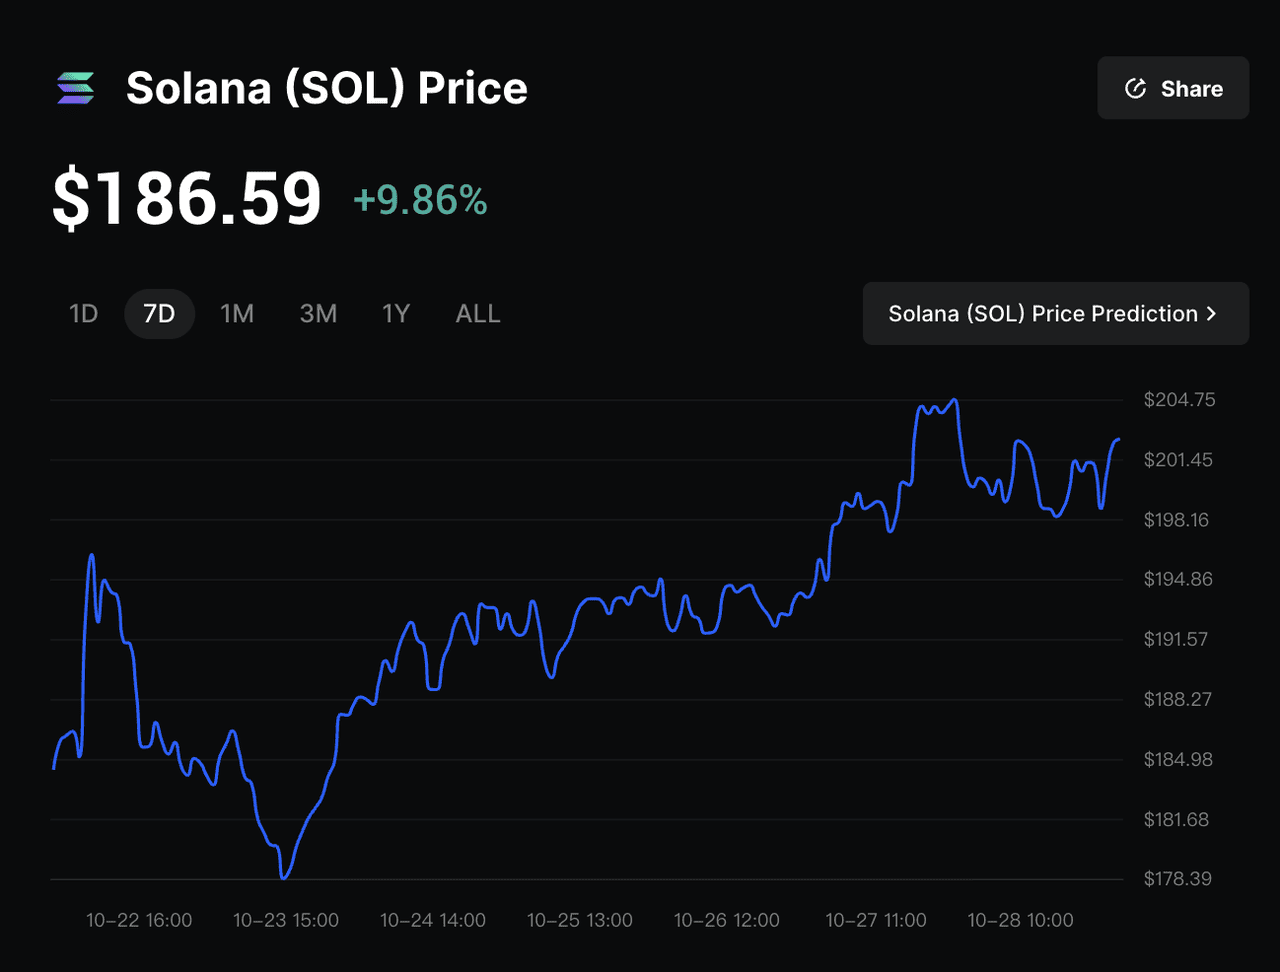
Task: Click the $204.75 axis label
Action: point(1179,399)
